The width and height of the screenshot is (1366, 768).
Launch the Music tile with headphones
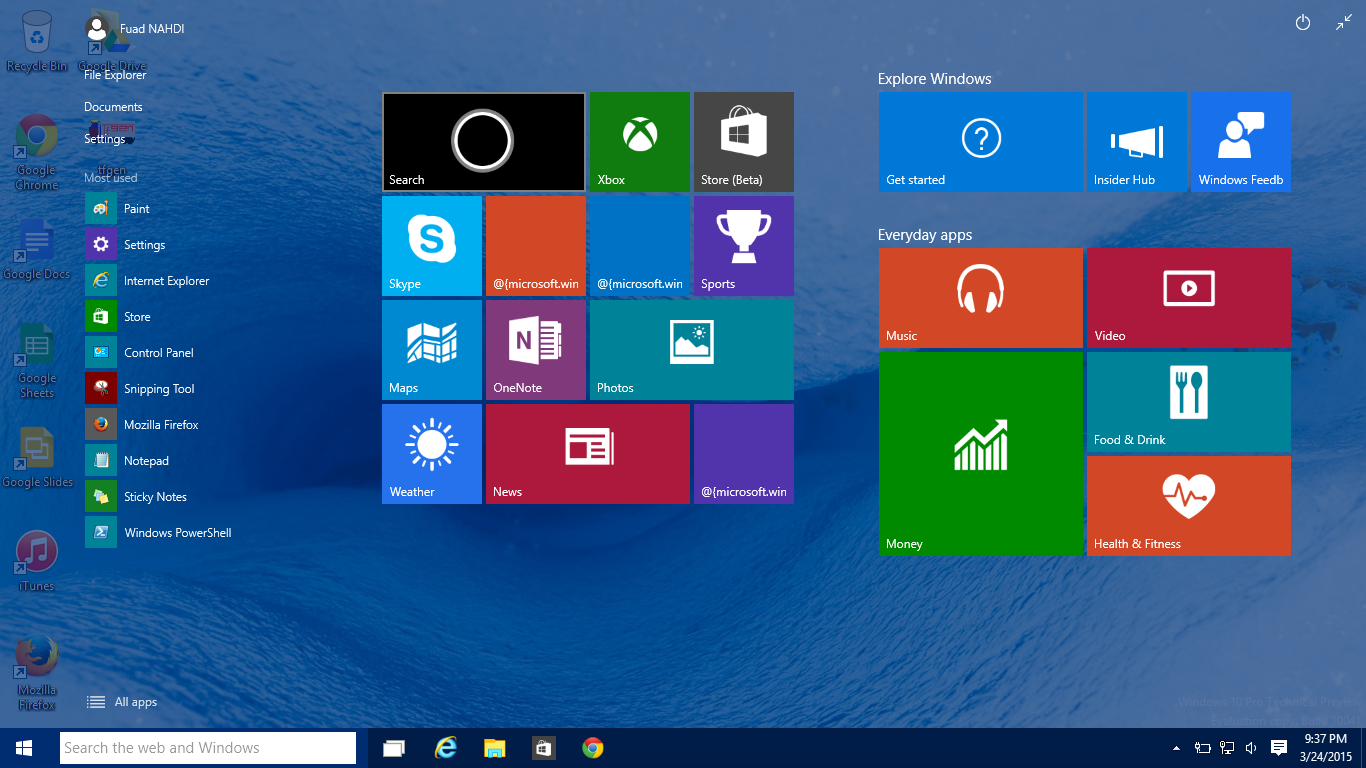(980, 297)
